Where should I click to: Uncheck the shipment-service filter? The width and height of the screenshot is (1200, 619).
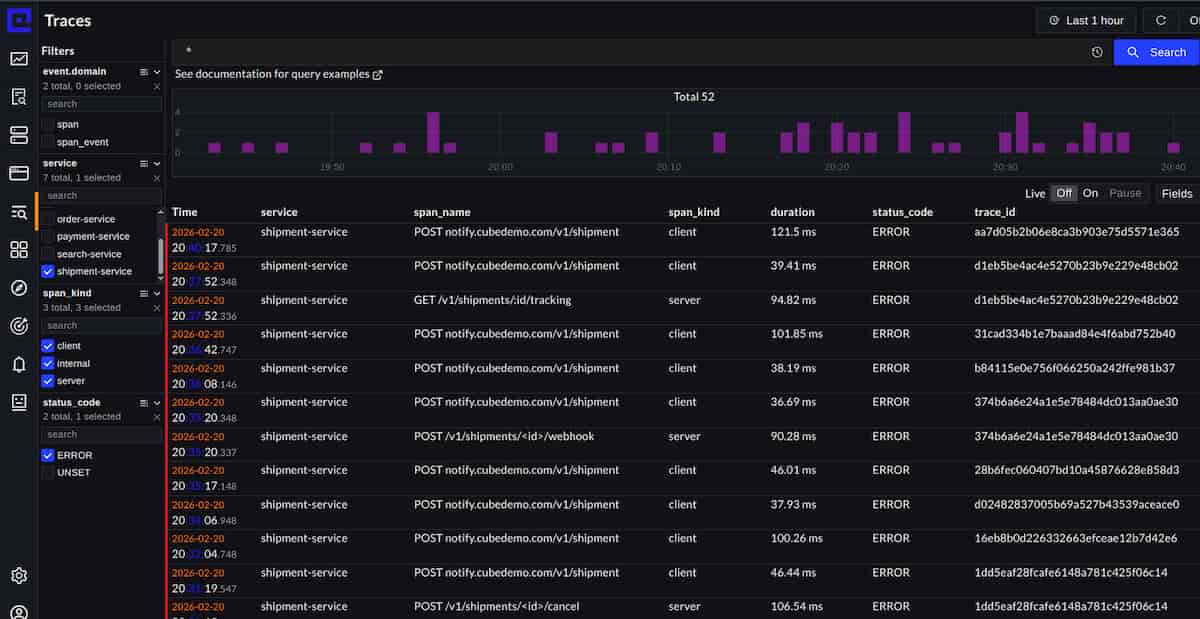[x=46, y=271]
